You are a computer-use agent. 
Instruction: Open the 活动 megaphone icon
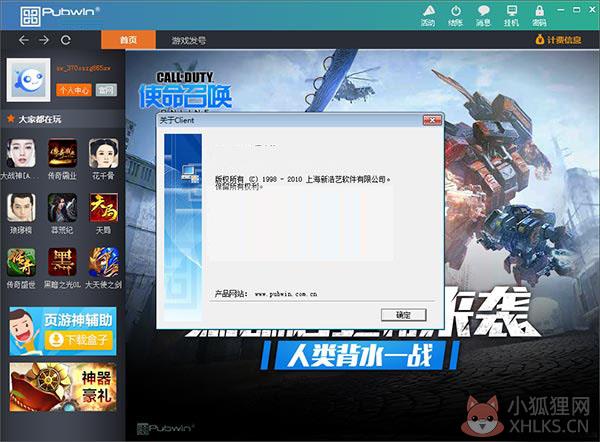(x=429, y=15)
